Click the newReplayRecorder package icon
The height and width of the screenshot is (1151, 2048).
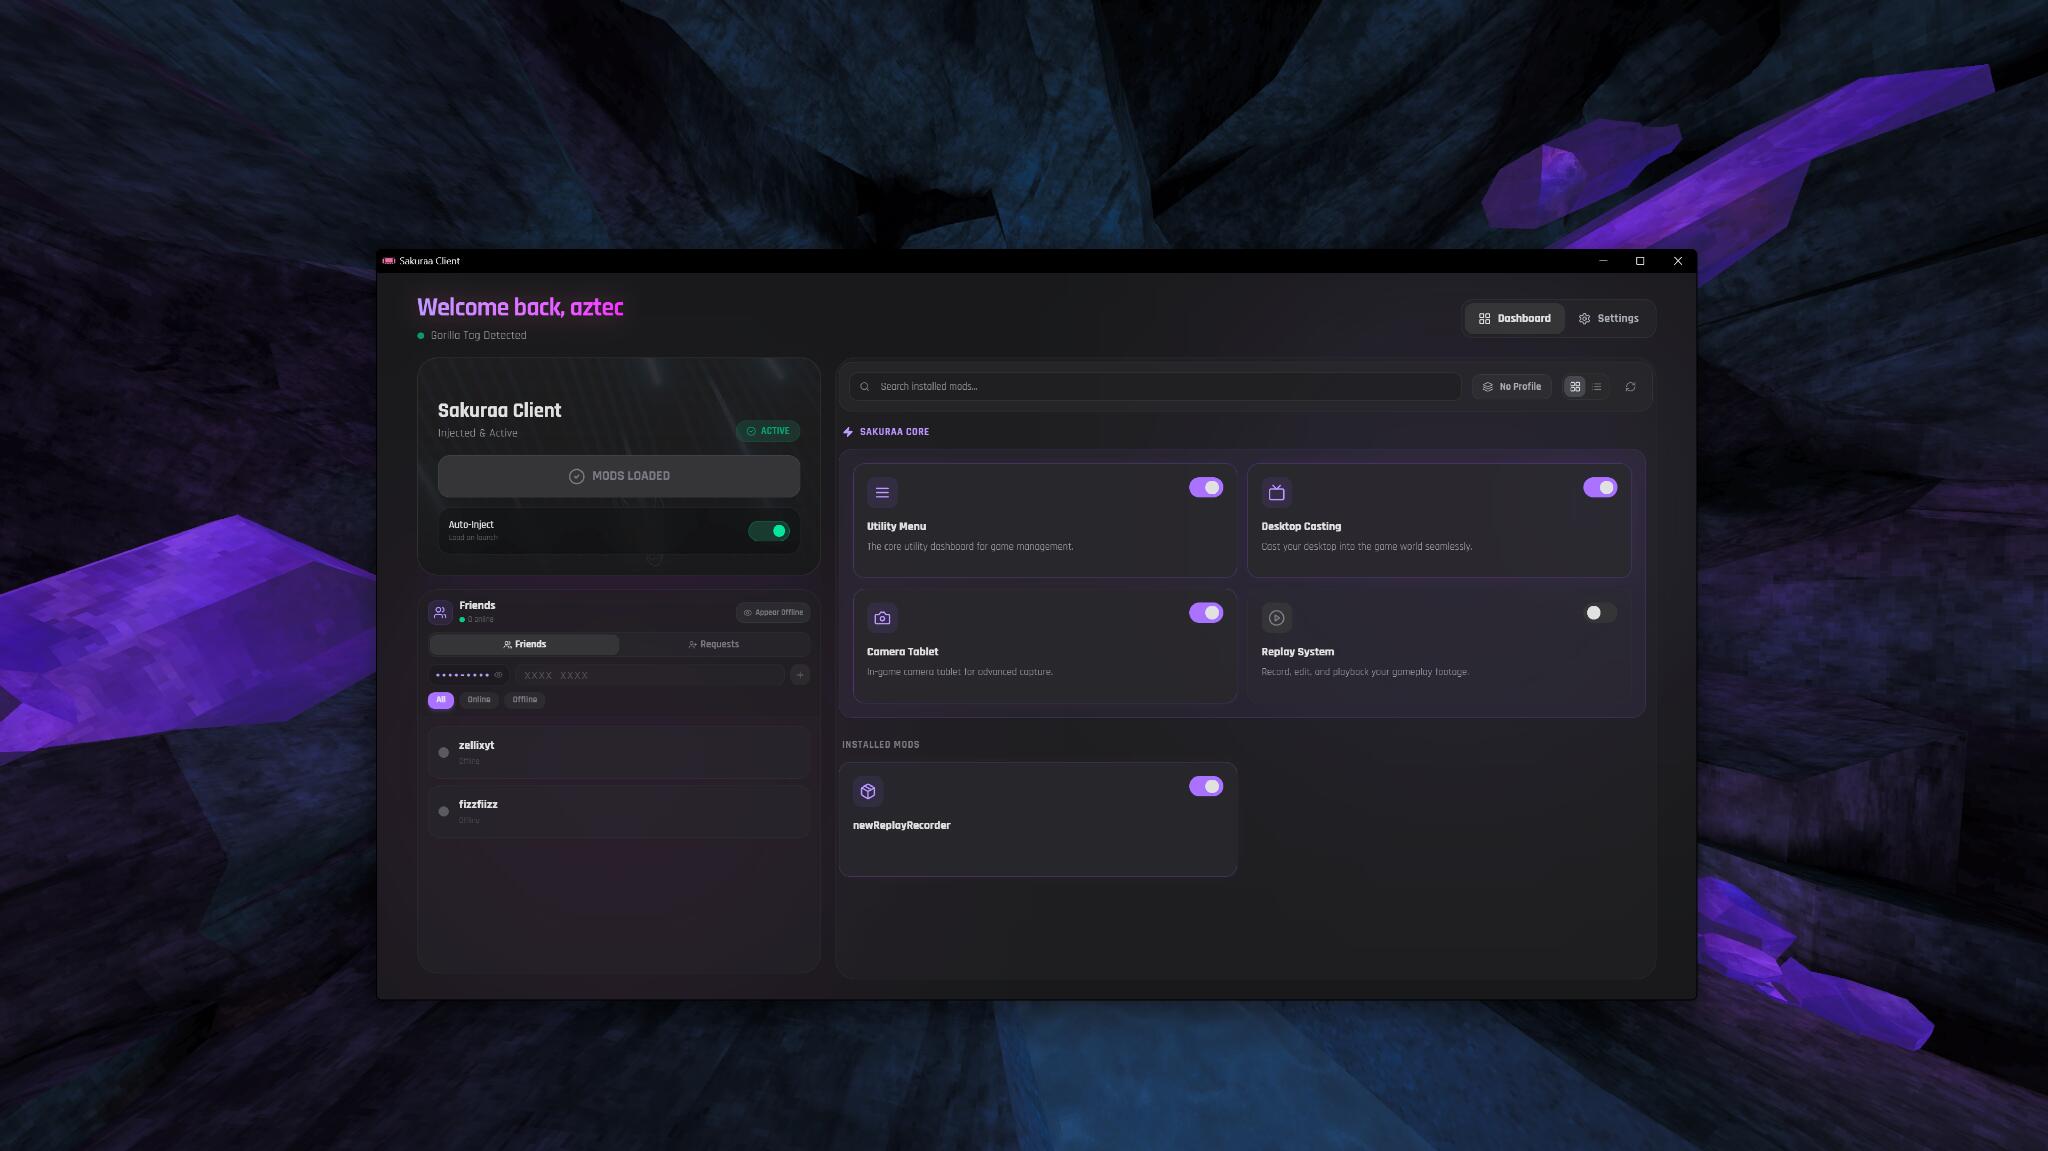click(868, 792)
